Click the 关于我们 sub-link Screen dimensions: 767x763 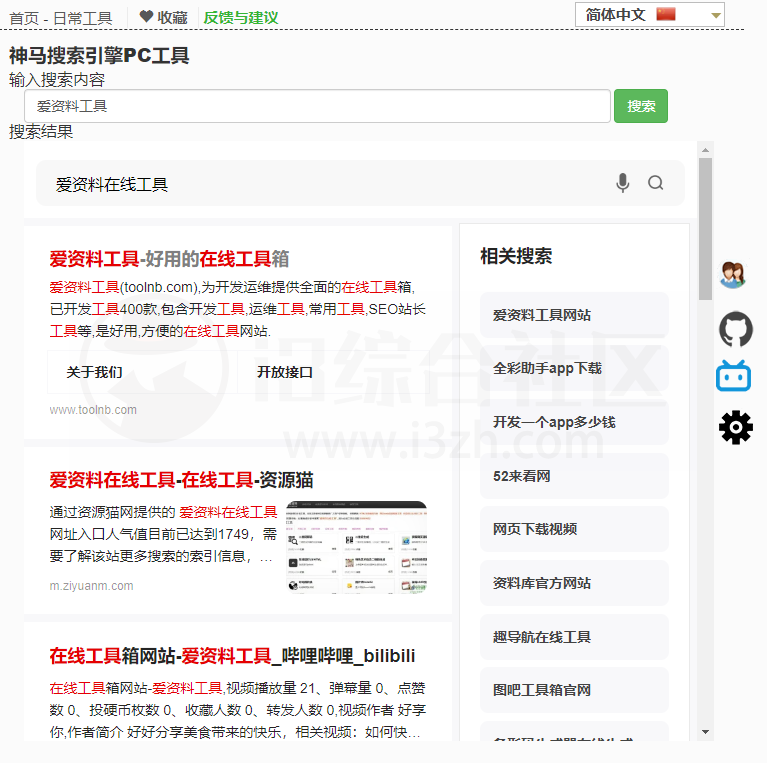point(94,372)
